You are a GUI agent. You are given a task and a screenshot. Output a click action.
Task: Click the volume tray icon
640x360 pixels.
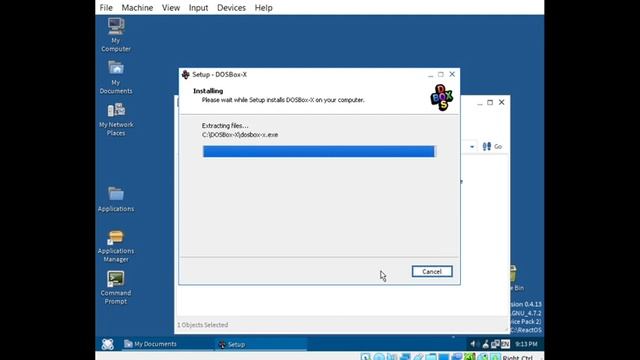point(473,344)
